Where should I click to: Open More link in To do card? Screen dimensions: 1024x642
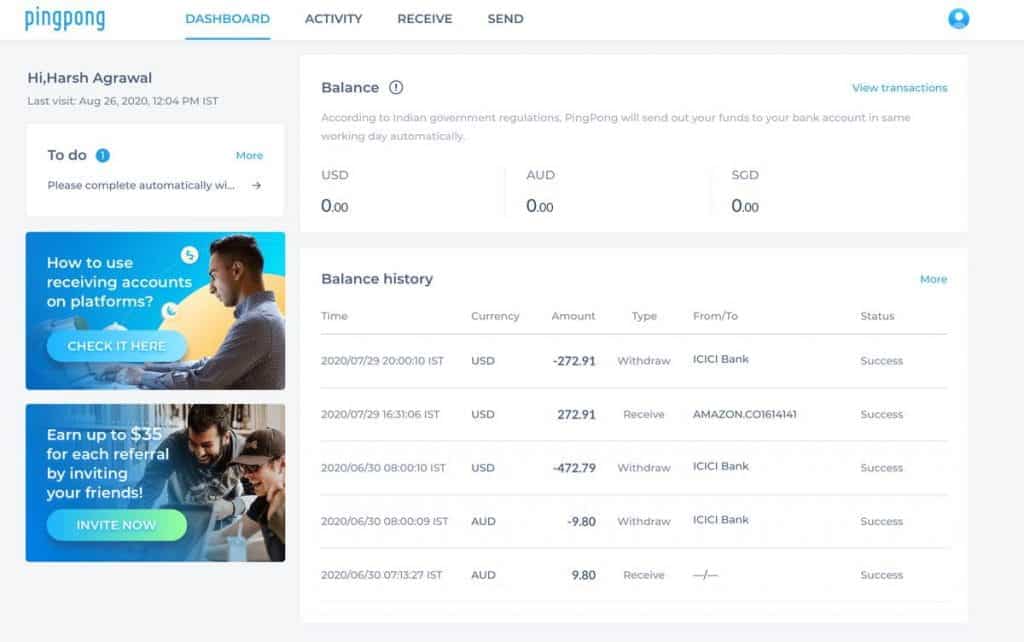click(x=249, y=155)
